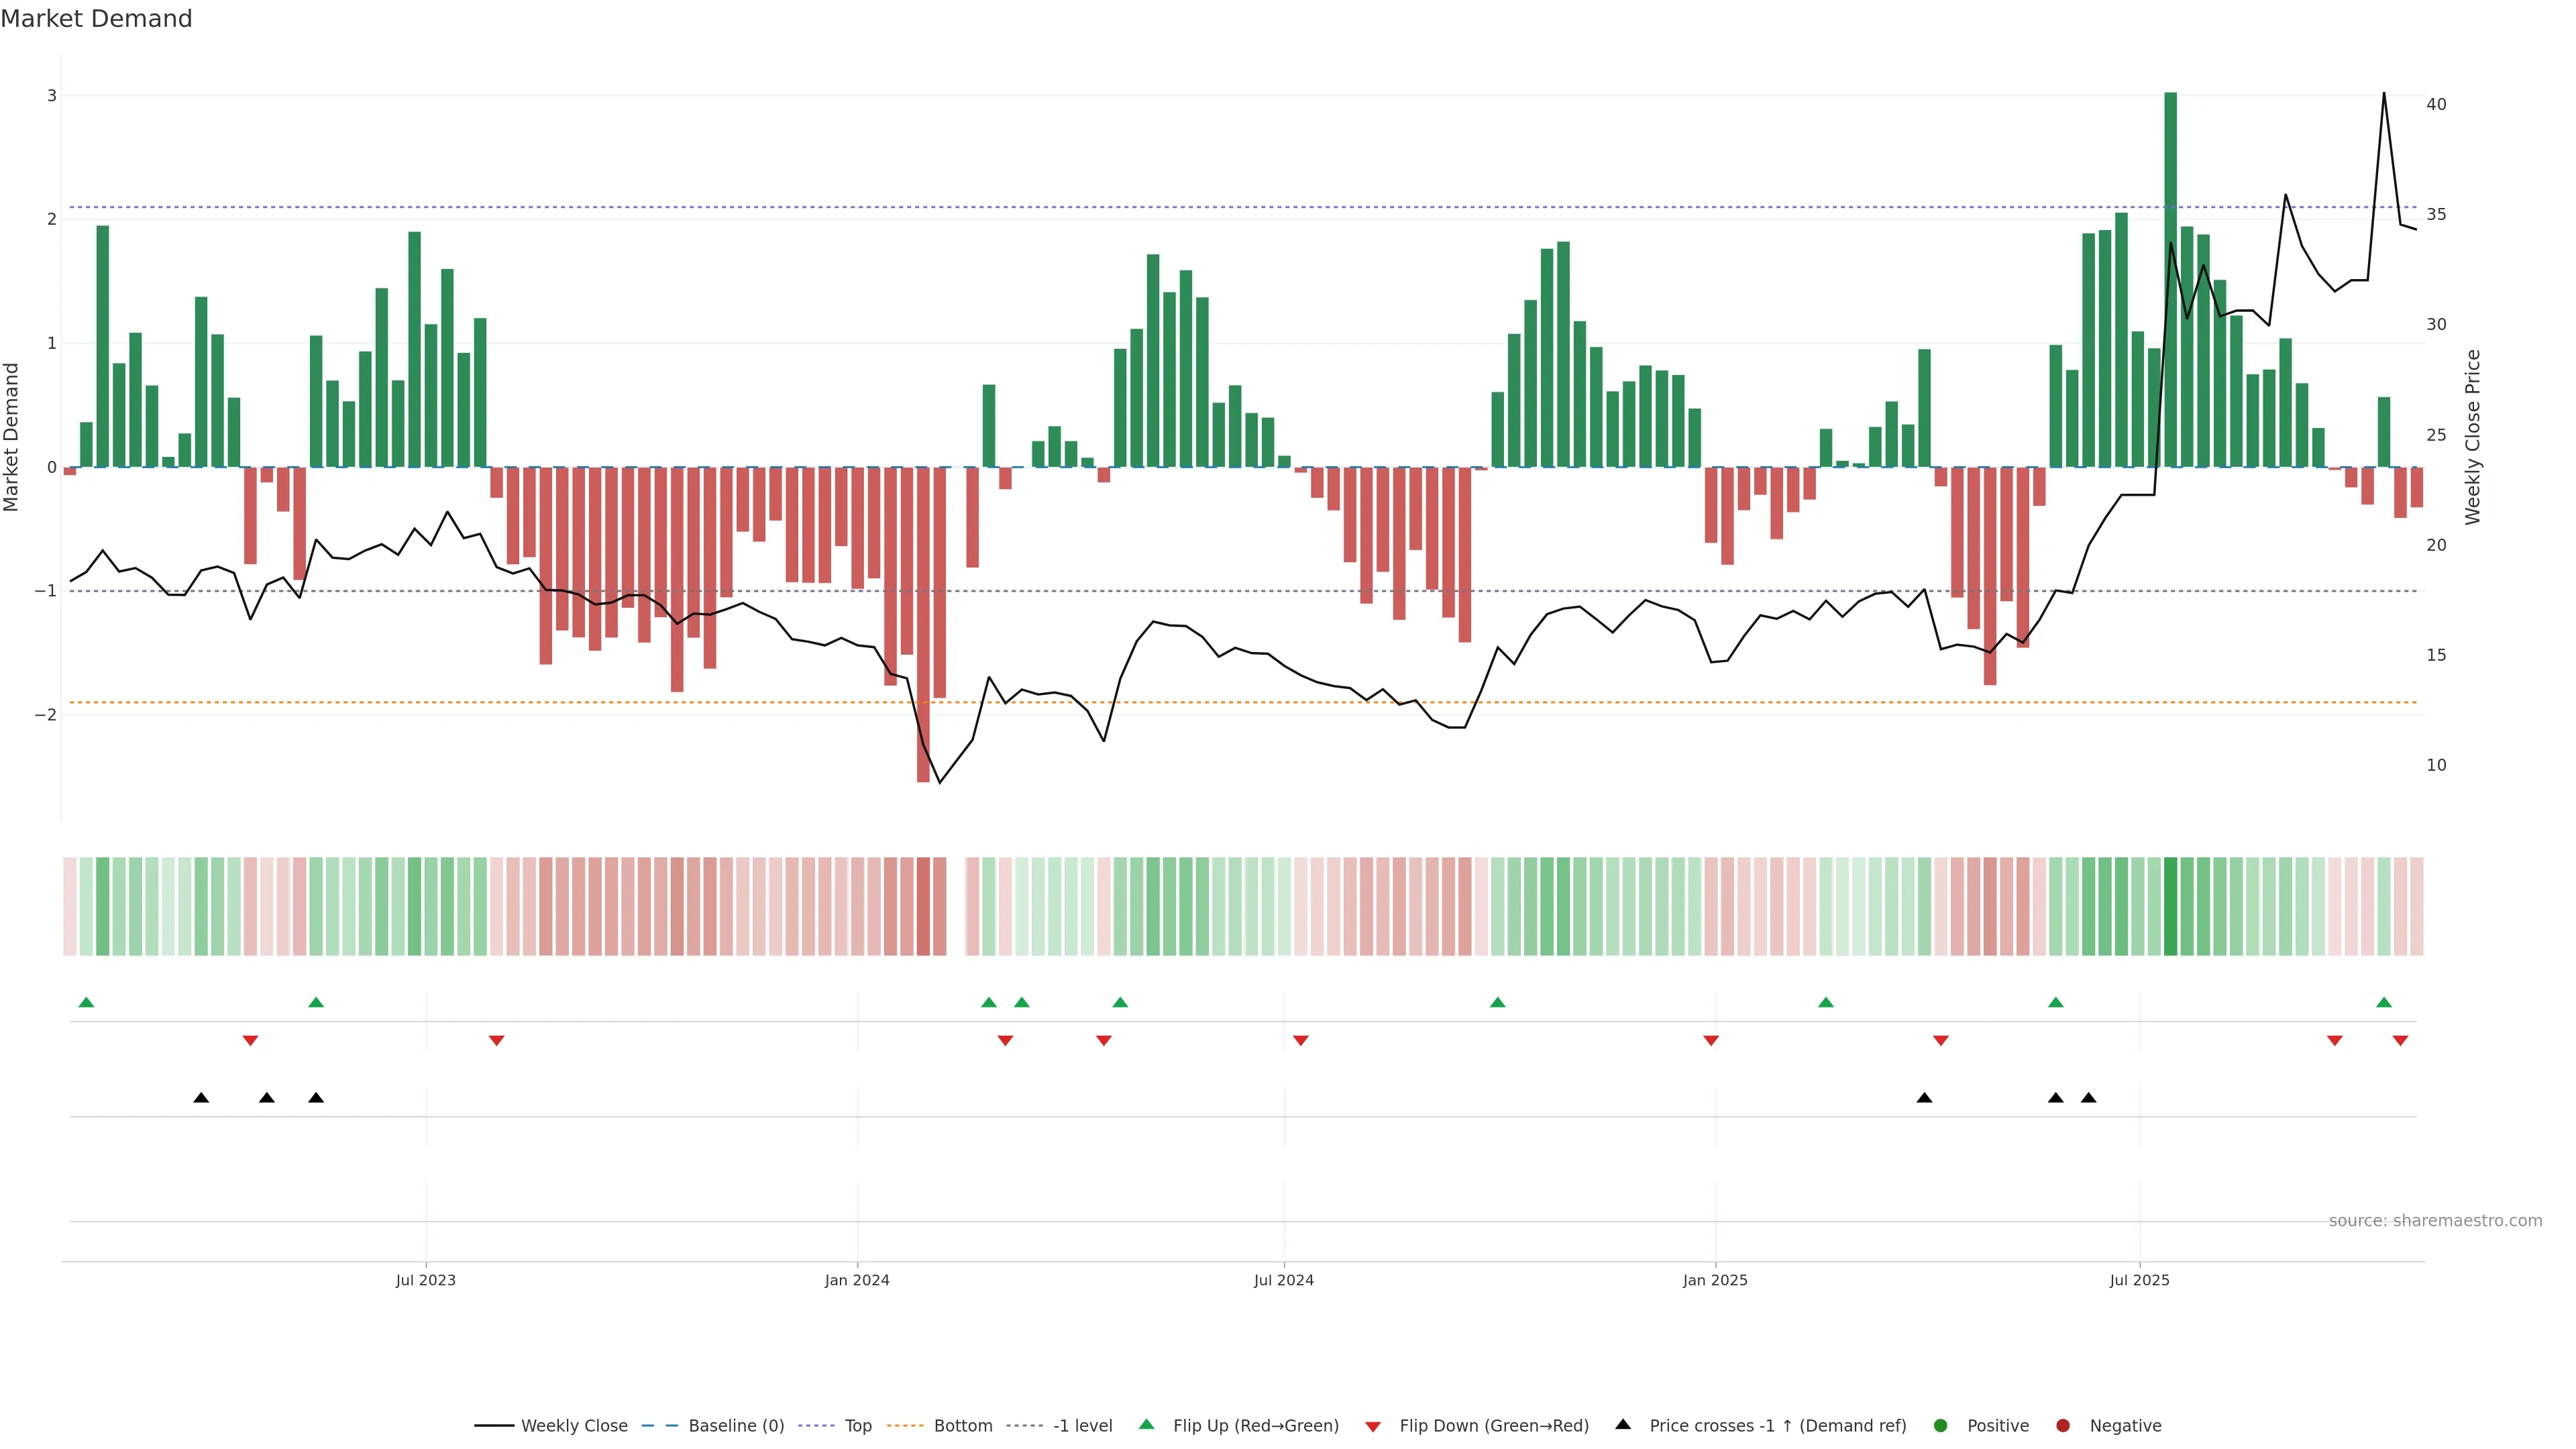Click Flip Up green triangle legend icon
The width and height of the screenshot is (2576, 1449).
pyautogui.click(x=1147, y=1425)
